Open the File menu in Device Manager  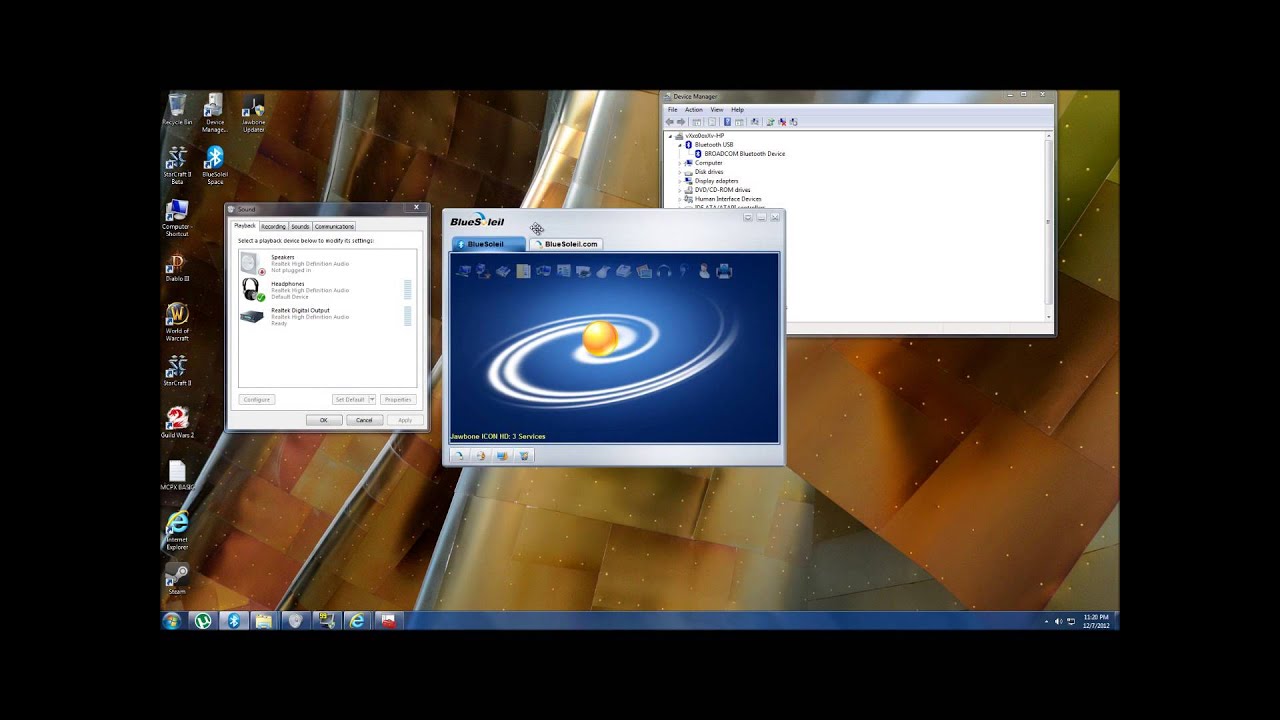tap(673, 109)
